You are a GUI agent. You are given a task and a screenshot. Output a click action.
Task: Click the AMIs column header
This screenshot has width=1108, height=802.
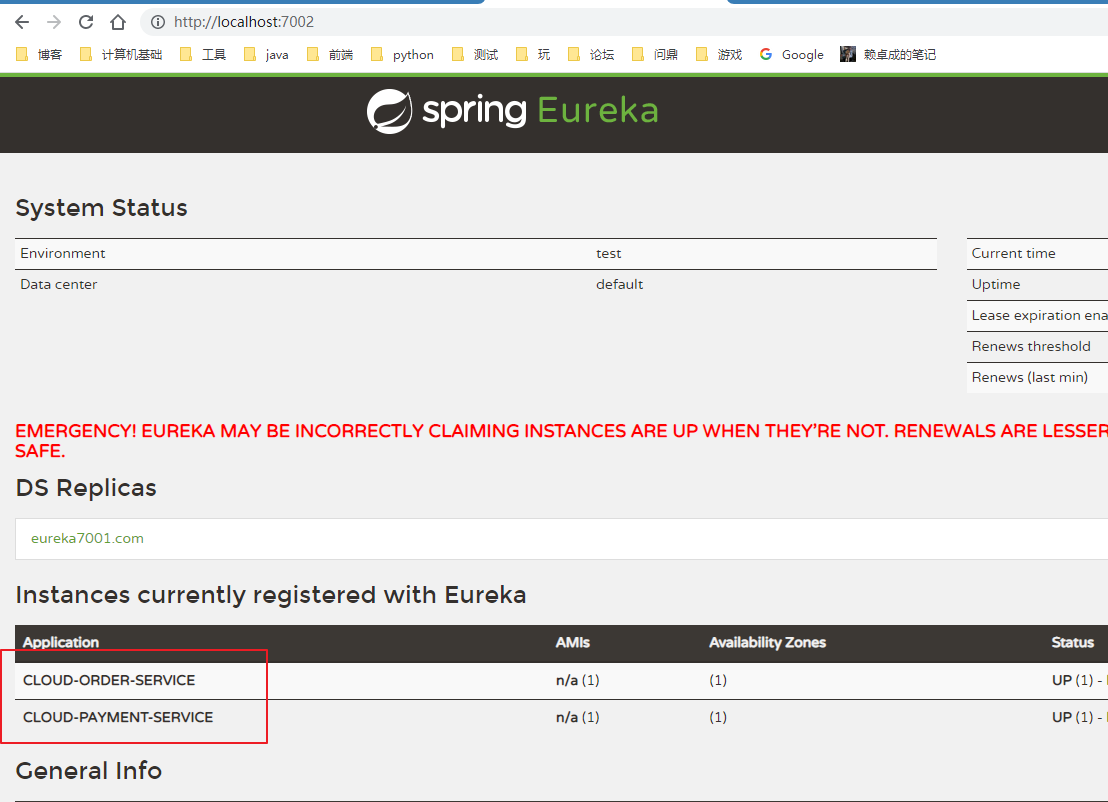pos(572,642)
